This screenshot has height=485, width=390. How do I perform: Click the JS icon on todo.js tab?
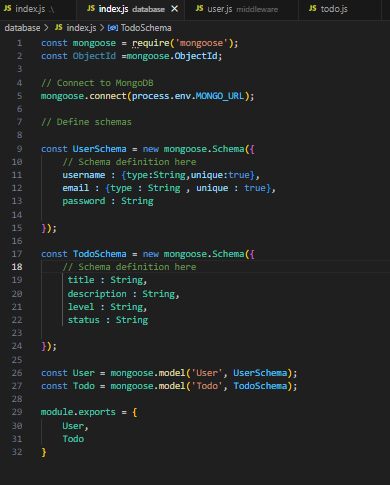tap(312, 8)
